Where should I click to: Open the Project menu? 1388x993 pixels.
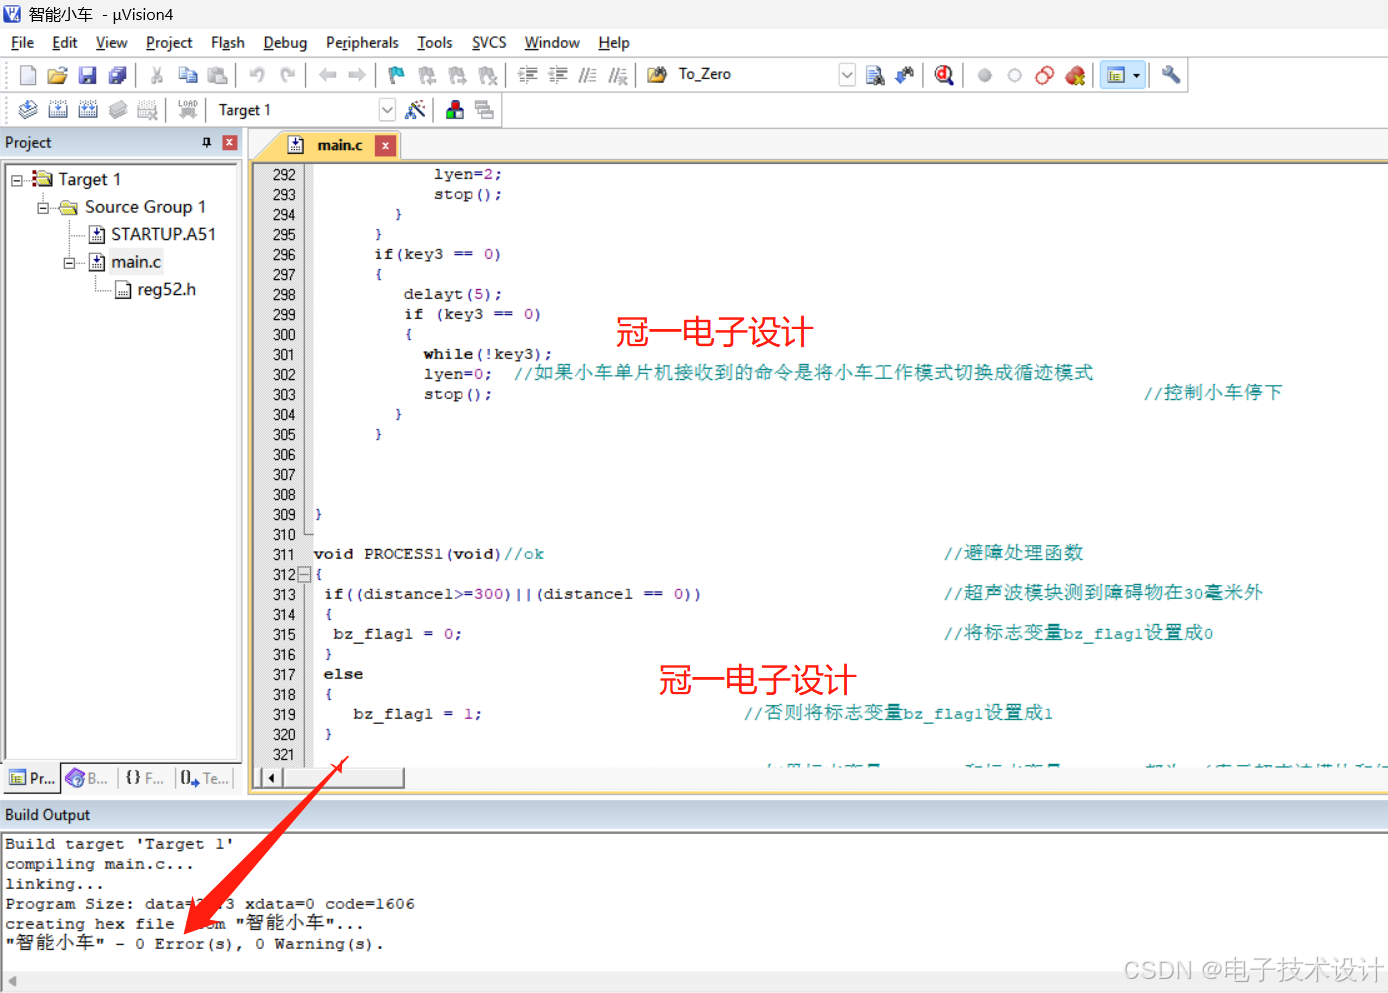pyautogui.click(x=169, y=43)
